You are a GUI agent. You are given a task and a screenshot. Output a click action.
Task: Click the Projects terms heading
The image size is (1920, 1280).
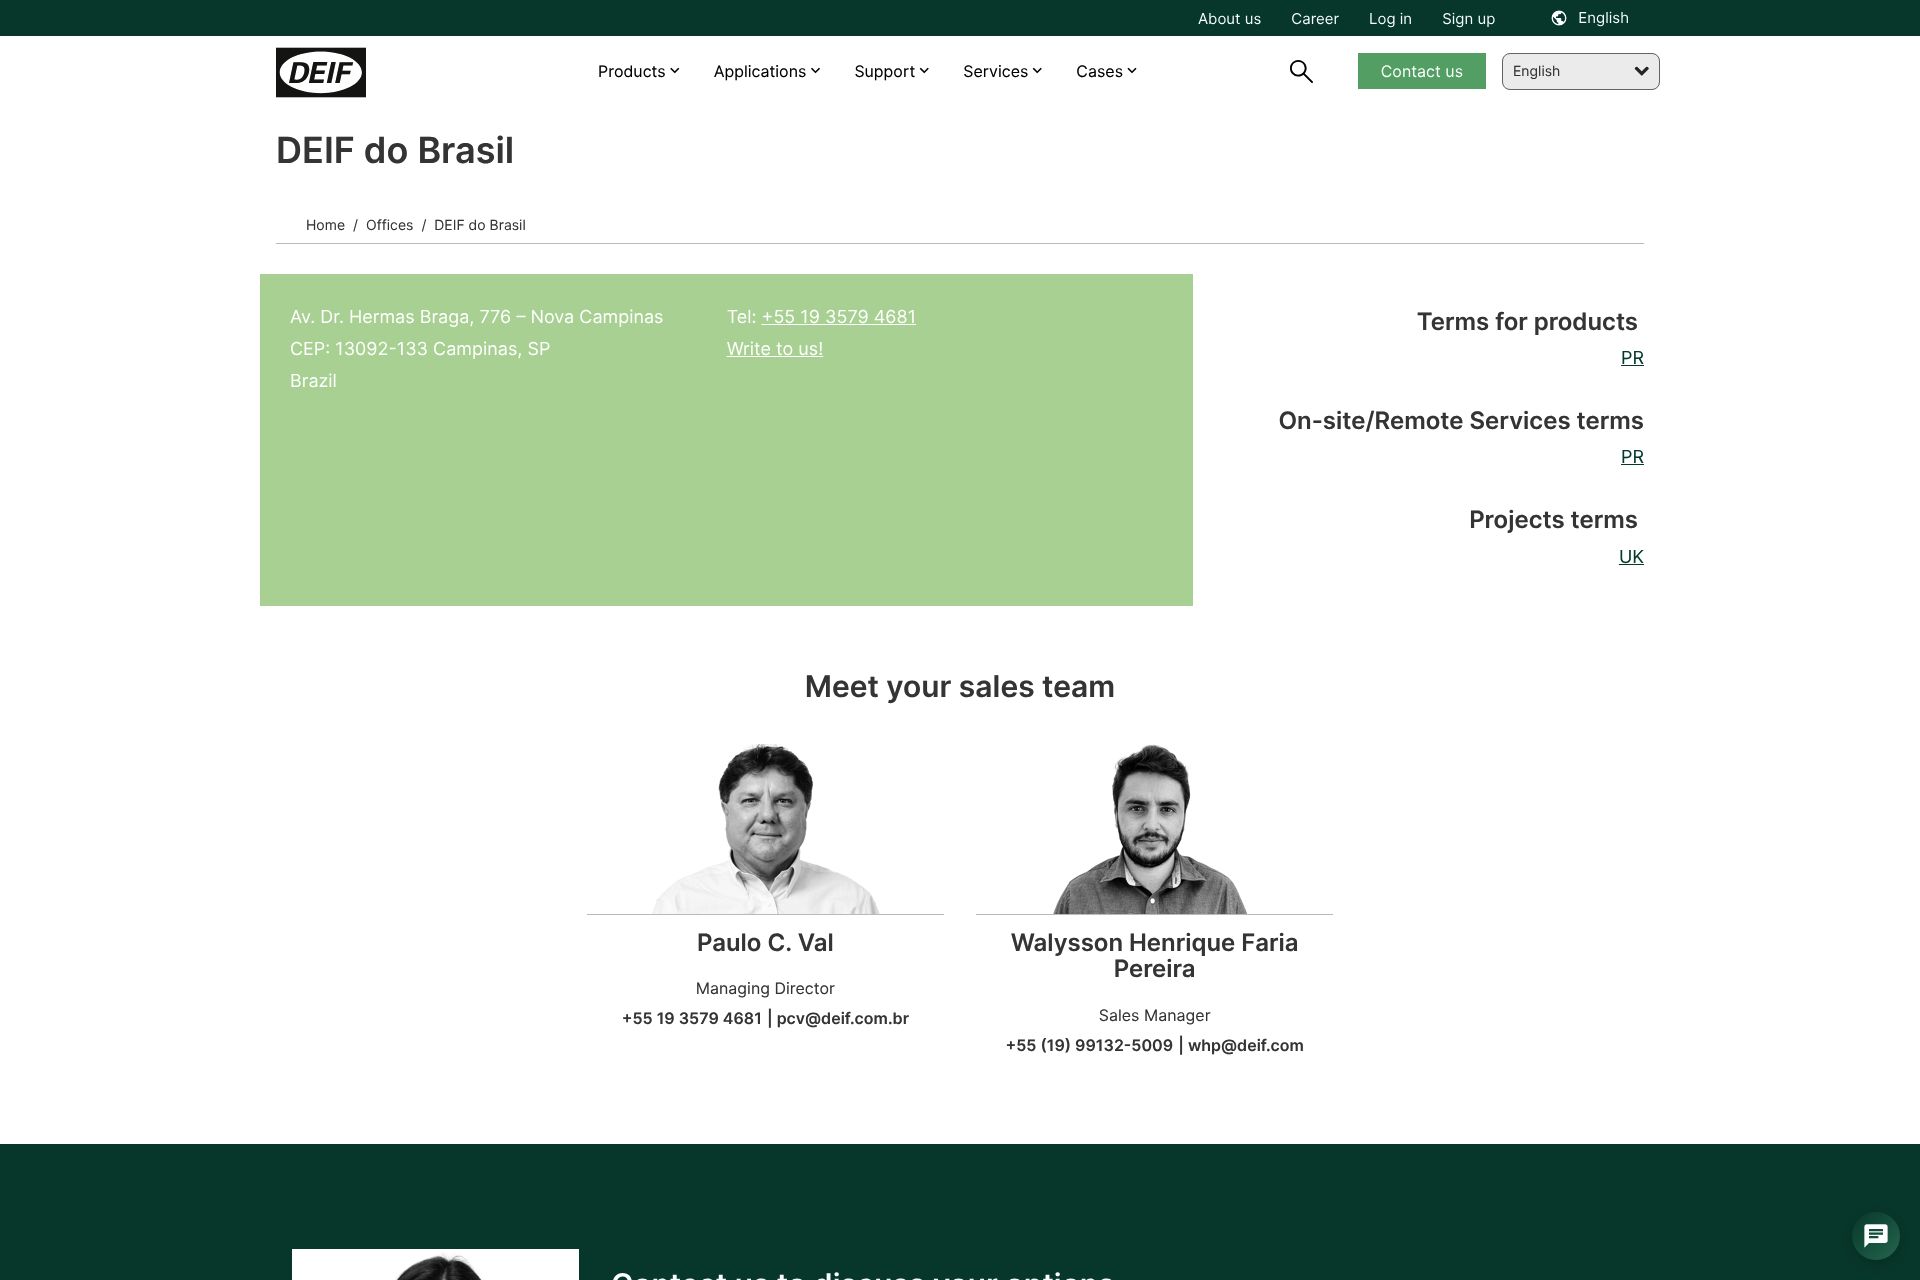coord(1553,520)
